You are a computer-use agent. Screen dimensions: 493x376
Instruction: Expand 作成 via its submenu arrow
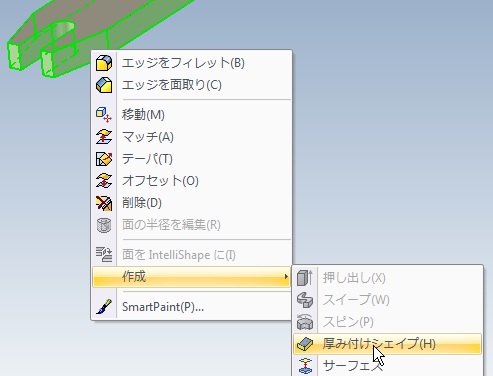click(286, 277)
